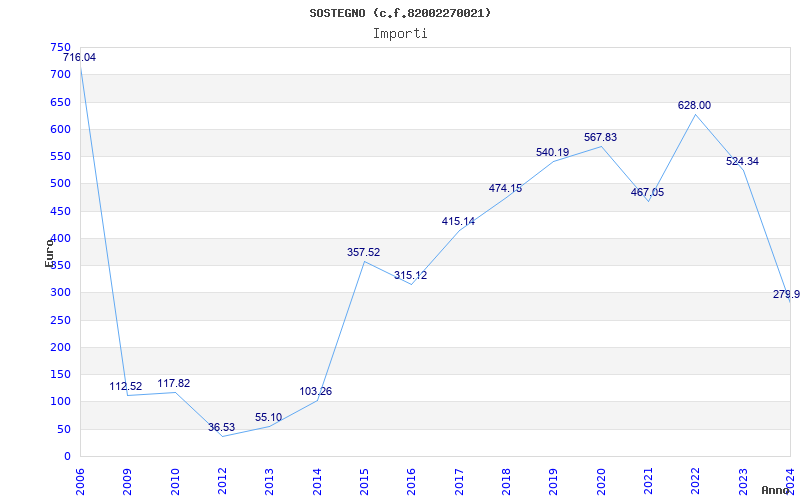Viewport: 800px width, 500px height.
Task: Select the 474.15 data label
Action: pyautogui.click(x=505, y=188)
